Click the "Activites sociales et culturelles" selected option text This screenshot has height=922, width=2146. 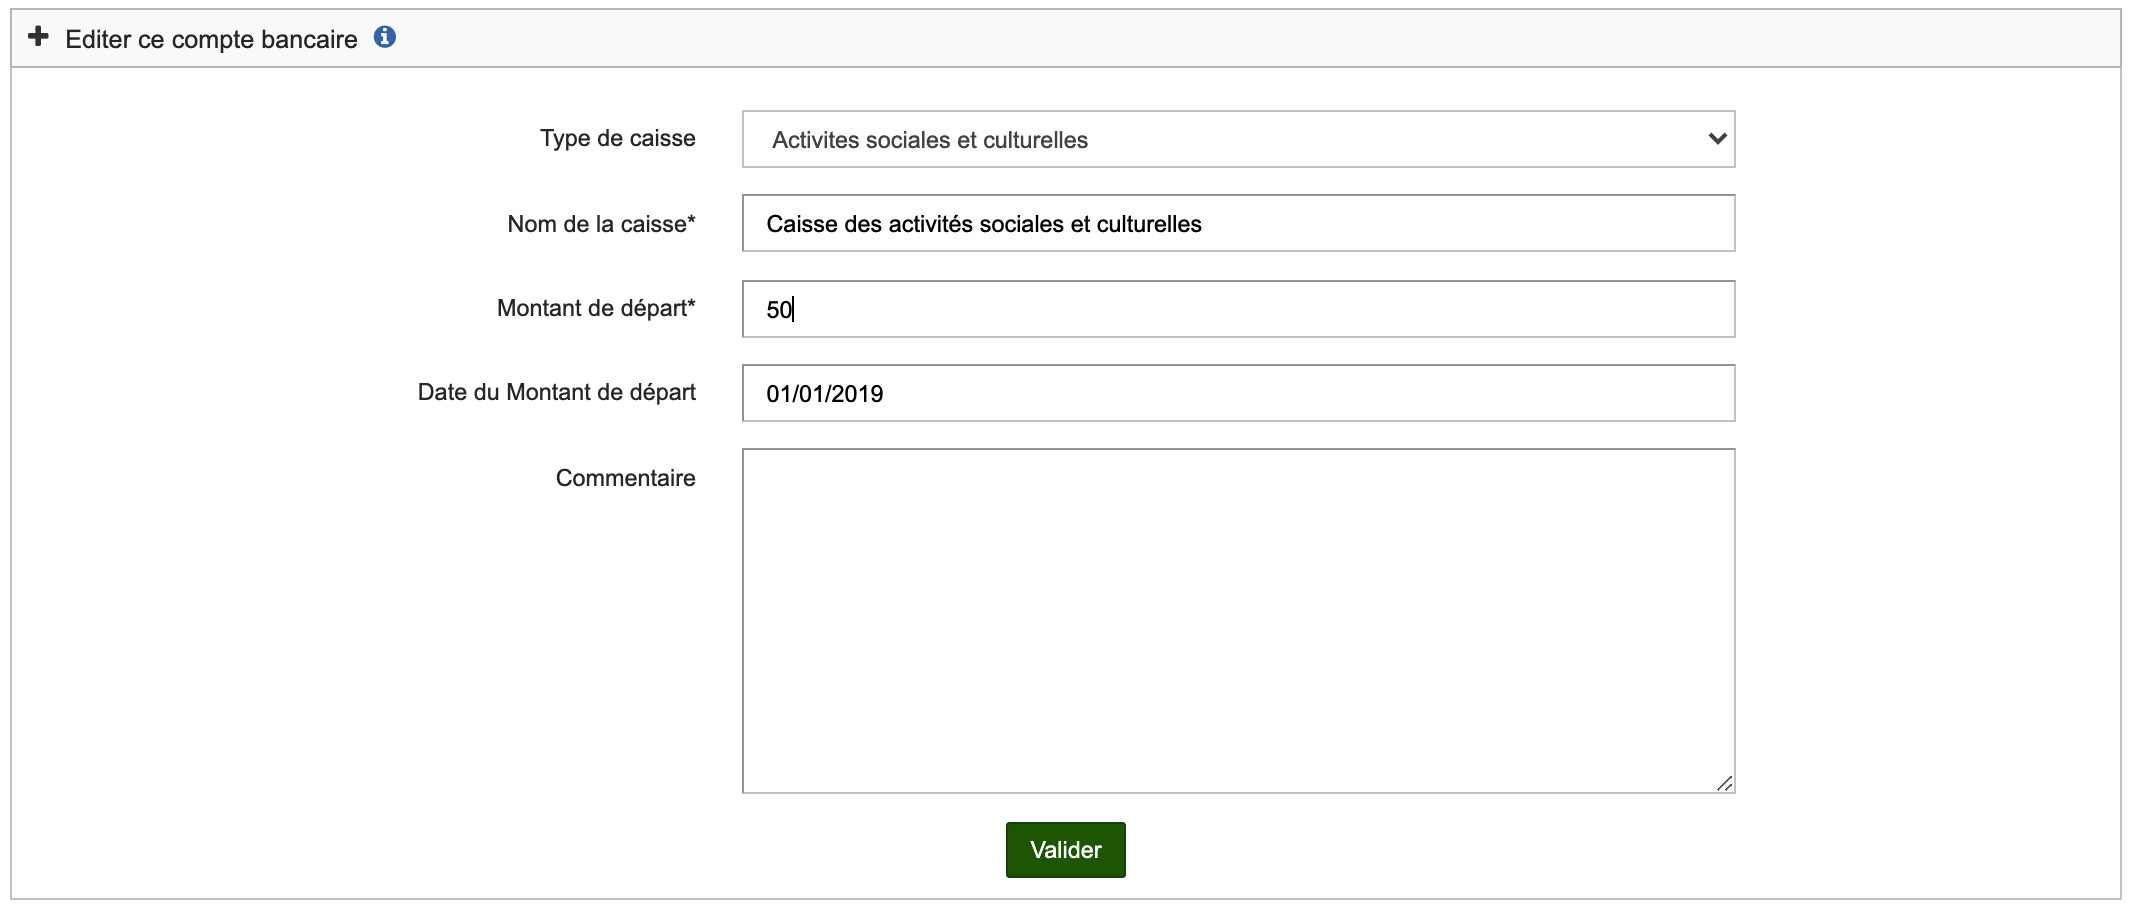pos(929,140)
